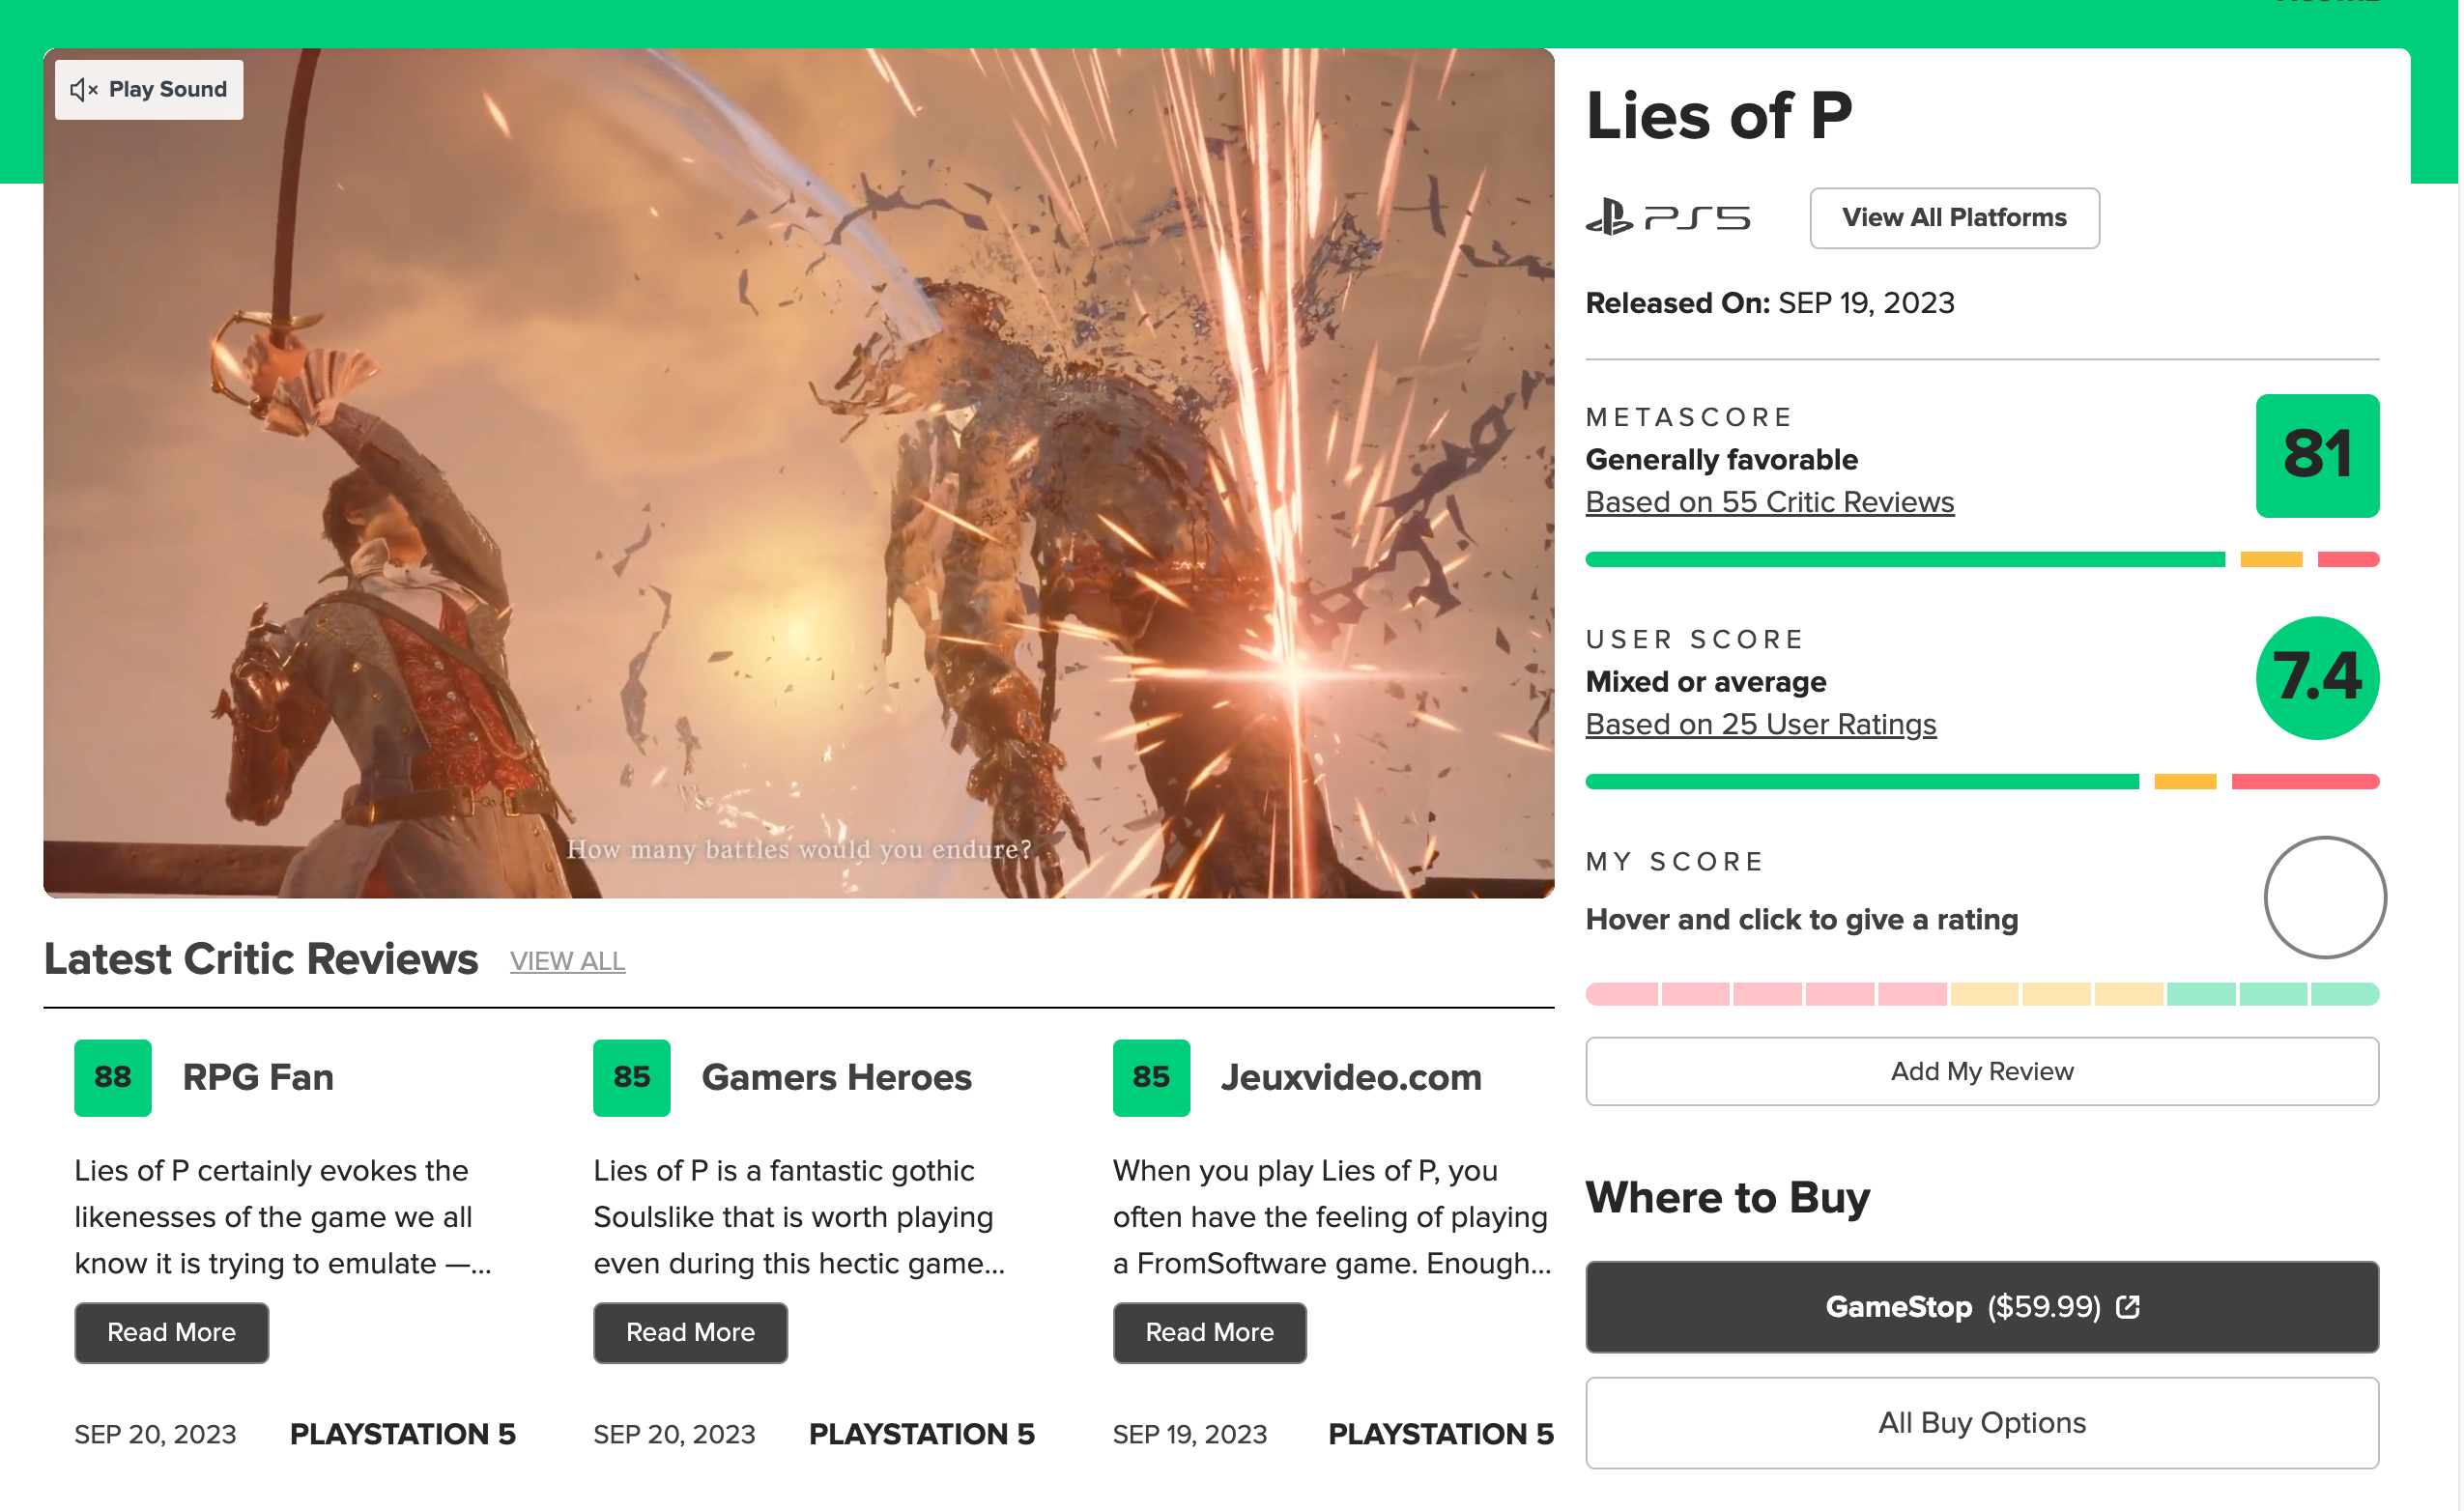Open View All Platforms
The image size is (2464, 1511).
1953,218
